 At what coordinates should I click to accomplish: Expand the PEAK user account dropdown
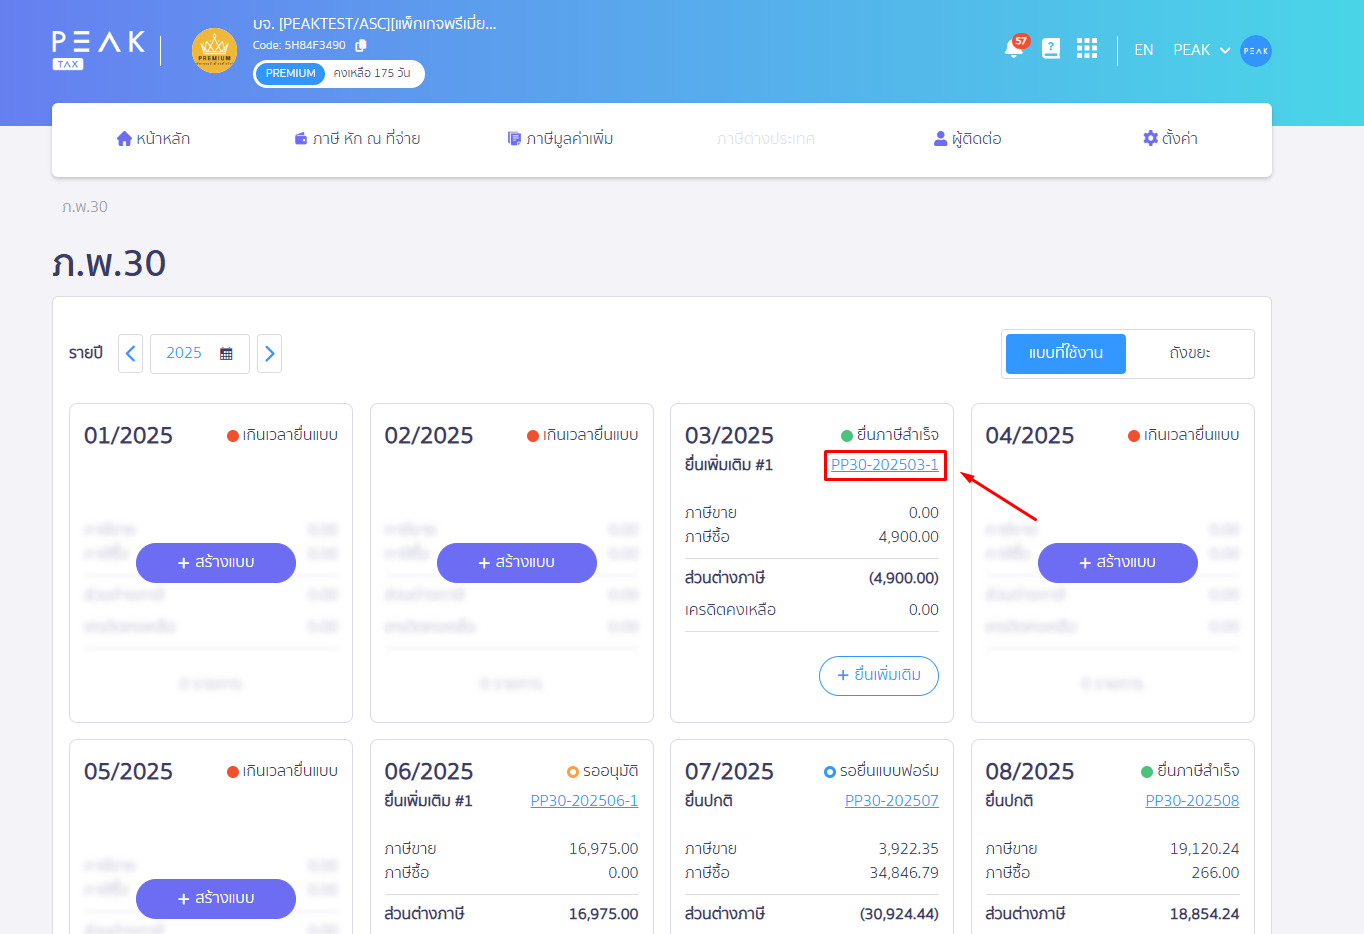tap(1201, 50)
